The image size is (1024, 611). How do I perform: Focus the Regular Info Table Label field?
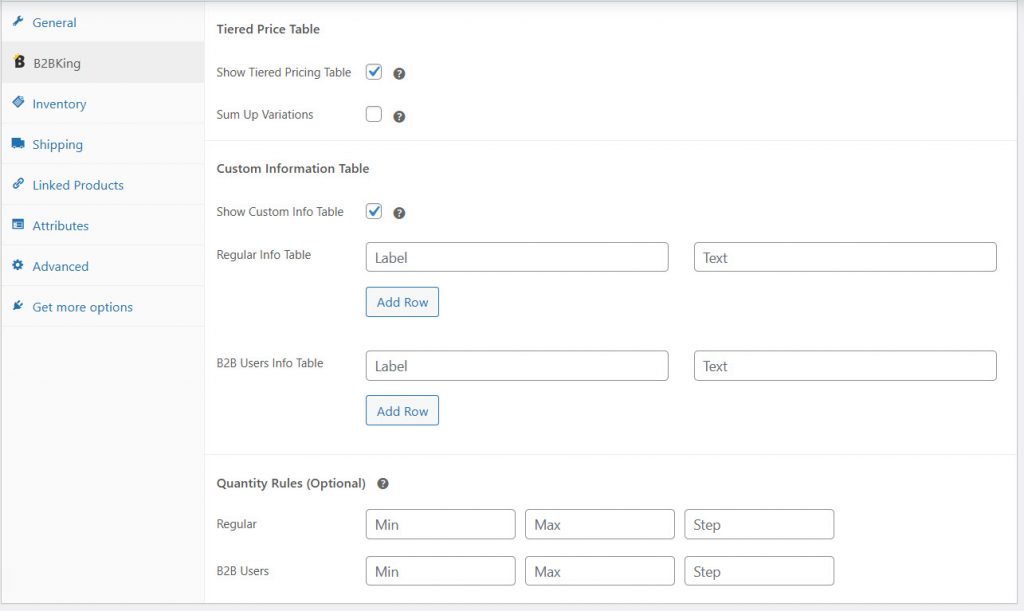point(517,257)
